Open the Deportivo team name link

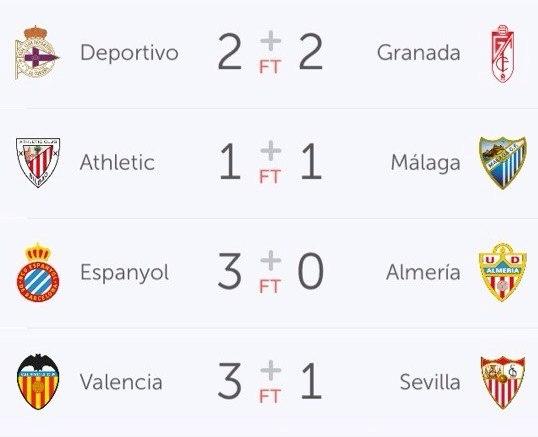tap(129, 53)
